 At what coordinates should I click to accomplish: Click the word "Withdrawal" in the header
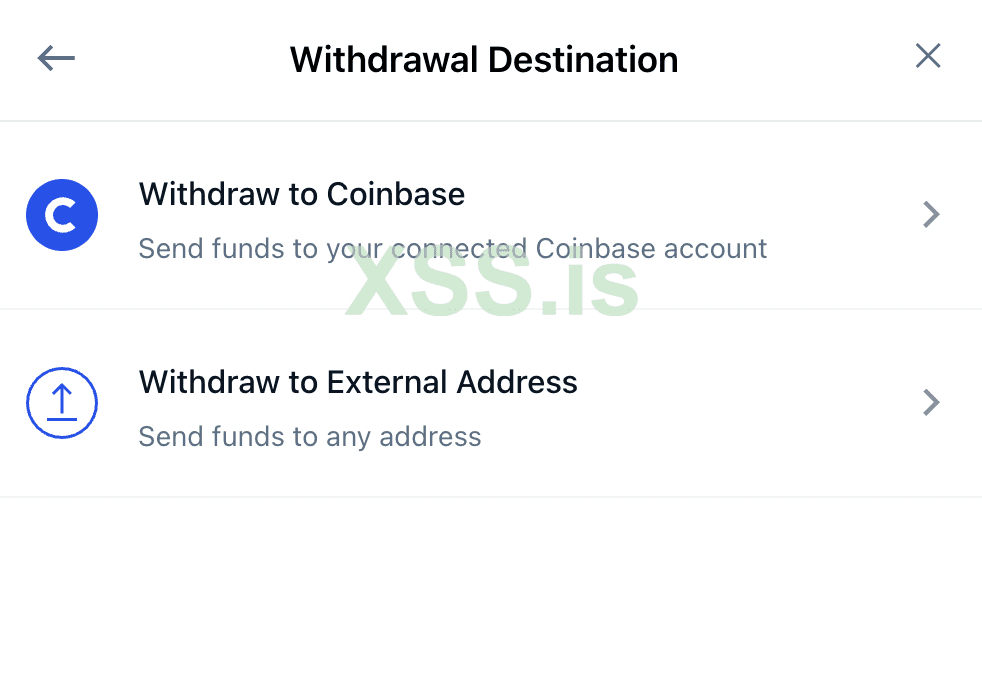click(384, 60)
